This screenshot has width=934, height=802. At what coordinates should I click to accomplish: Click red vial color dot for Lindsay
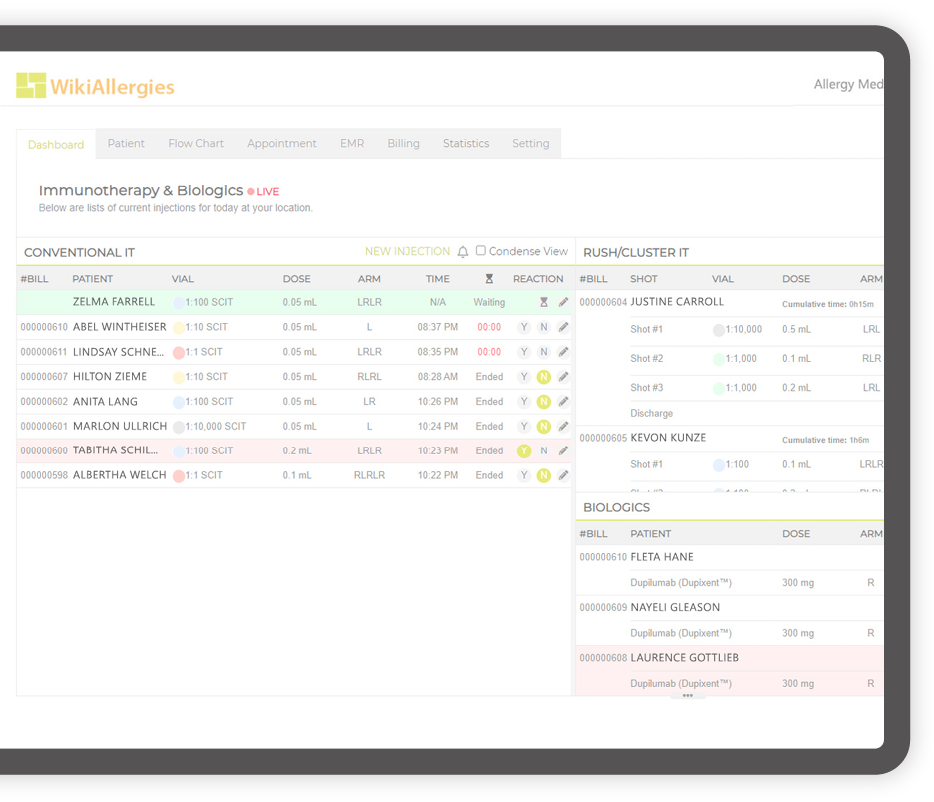[x=179, y=352]
